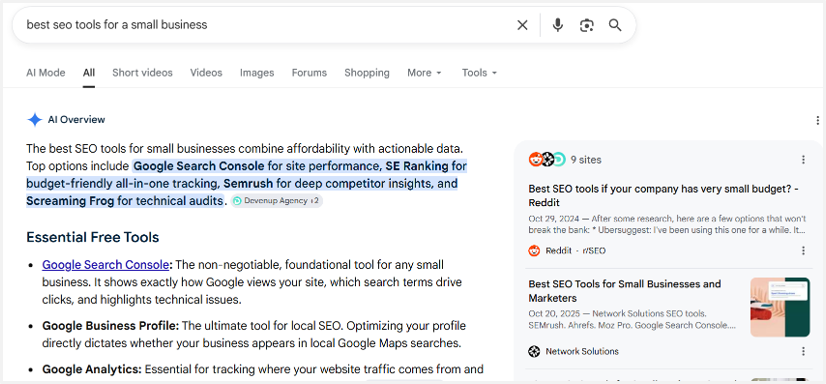826x384 pixels.
Task: Open the Google Search Console link
Action: click(105, 264)
